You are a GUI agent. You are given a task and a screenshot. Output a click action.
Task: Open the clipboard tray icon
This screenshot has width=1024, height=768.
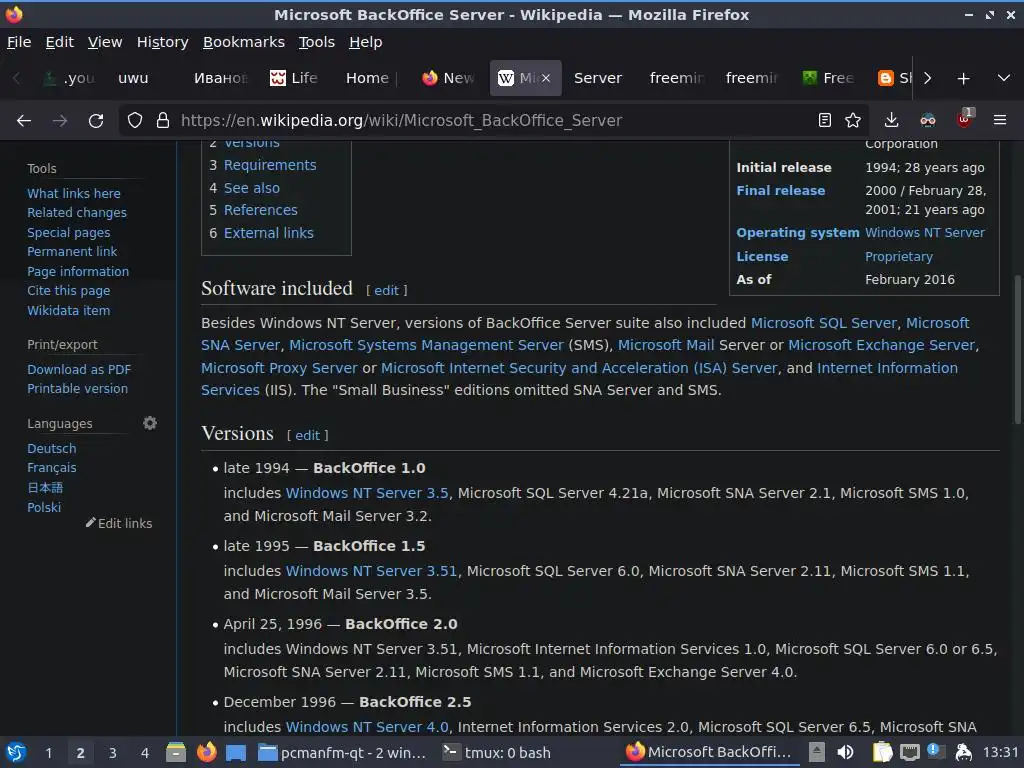[x=882, y=752]
